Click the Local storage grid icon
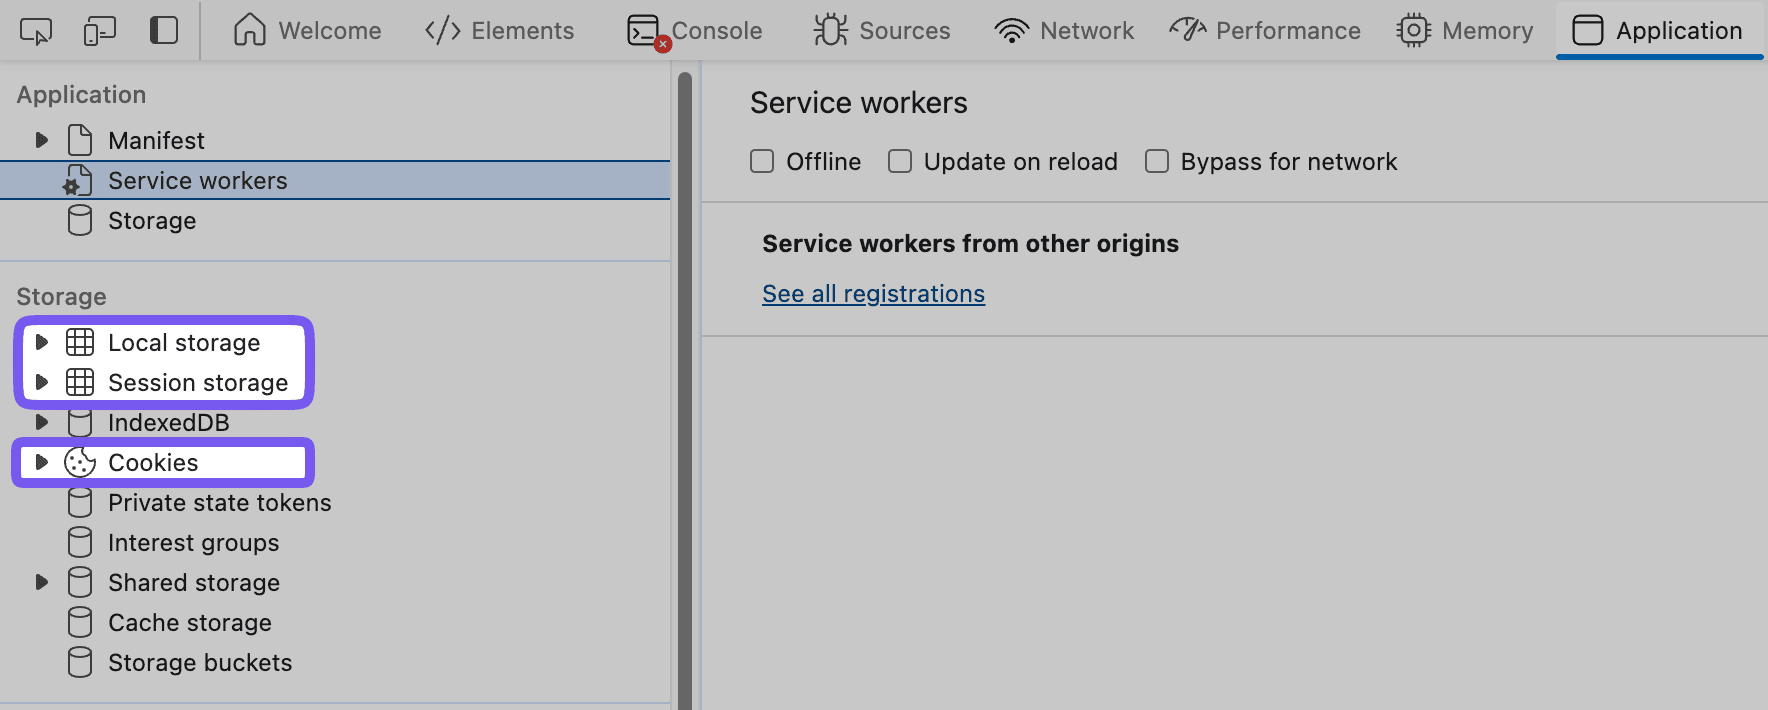The width and height of the screenshot is (1768, 710). click(80, 343)
